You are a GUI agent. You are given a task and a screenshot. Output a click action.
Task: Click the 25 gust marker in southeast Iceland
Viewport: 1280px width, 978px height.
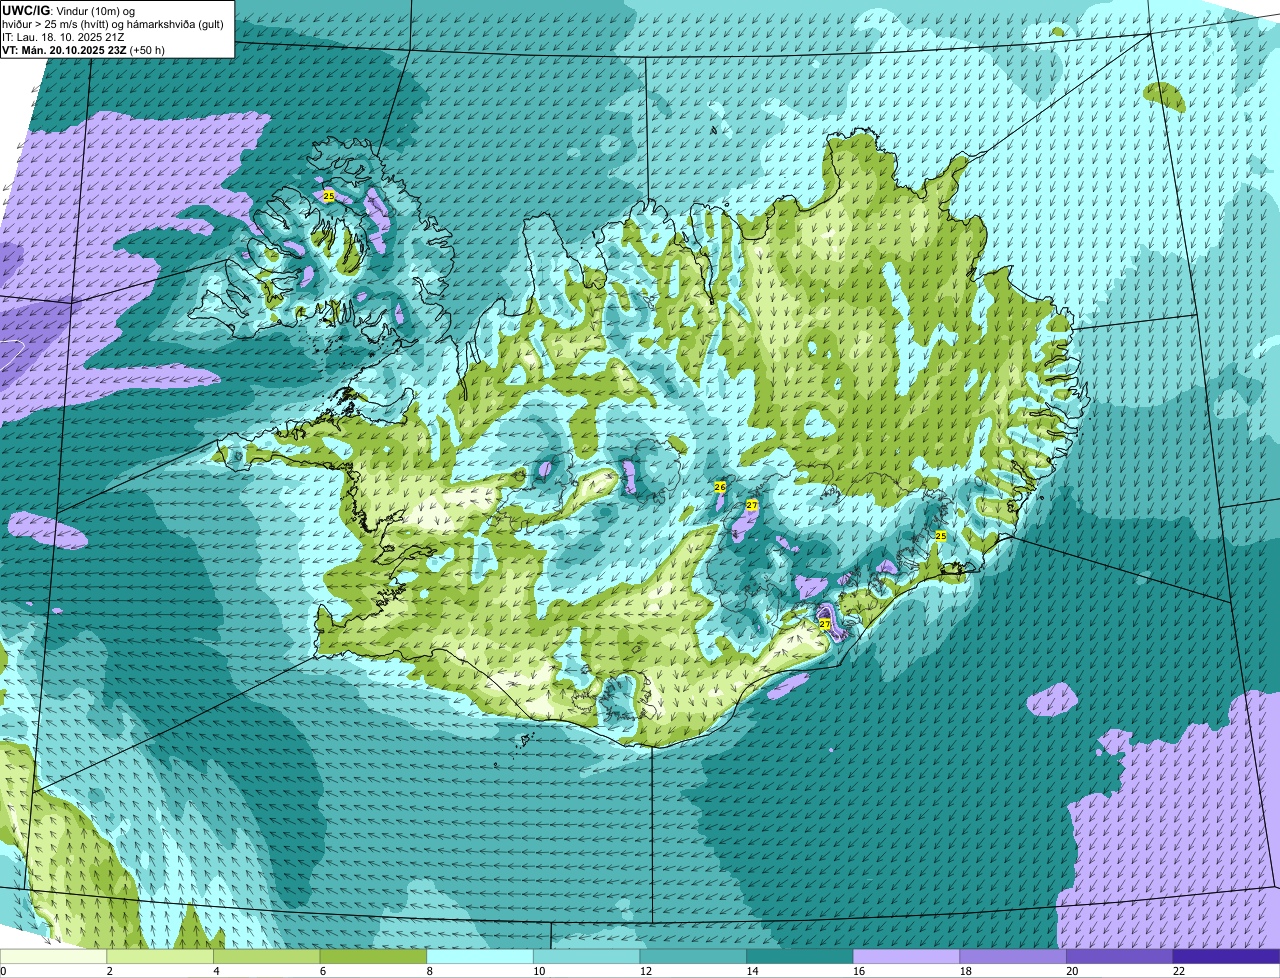click(x=940, y=536)
